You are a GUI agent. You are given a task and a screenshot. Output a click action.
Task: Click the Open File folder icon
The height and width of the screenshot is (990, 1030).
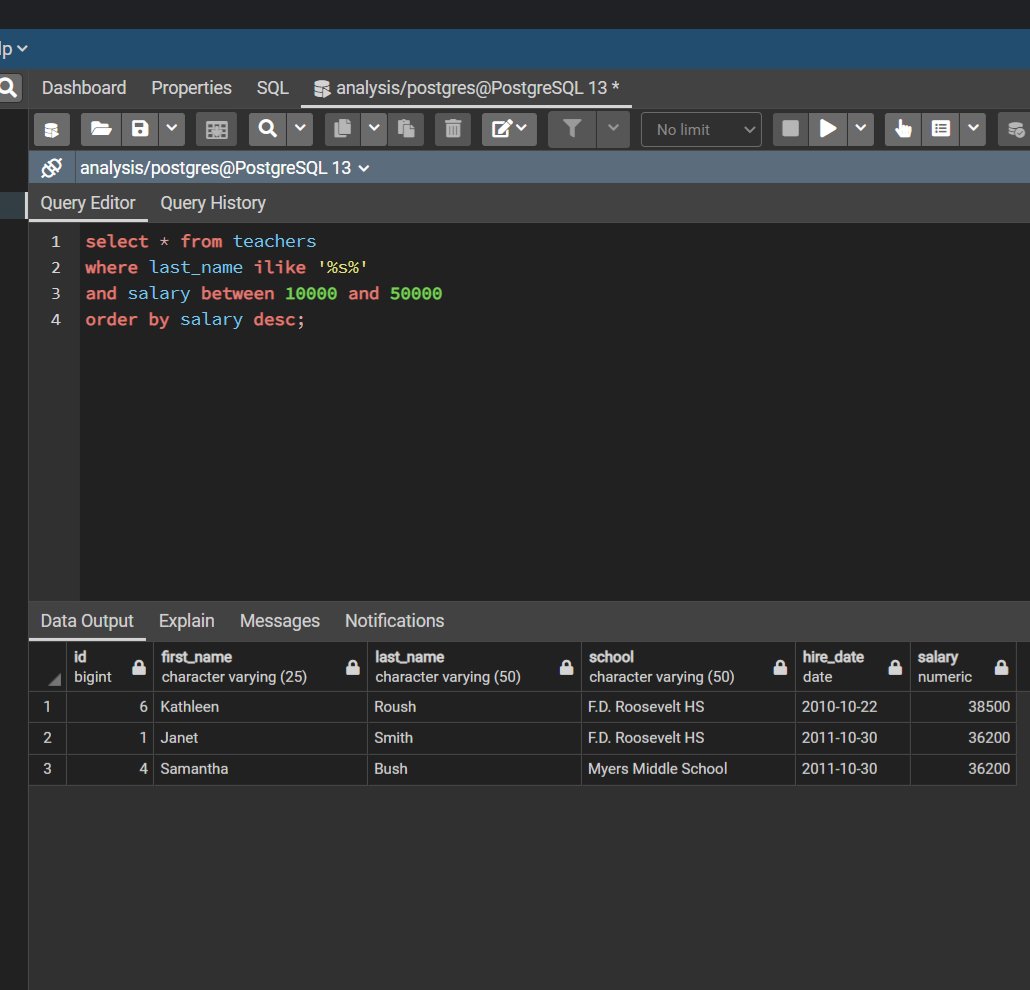point(101,129)
